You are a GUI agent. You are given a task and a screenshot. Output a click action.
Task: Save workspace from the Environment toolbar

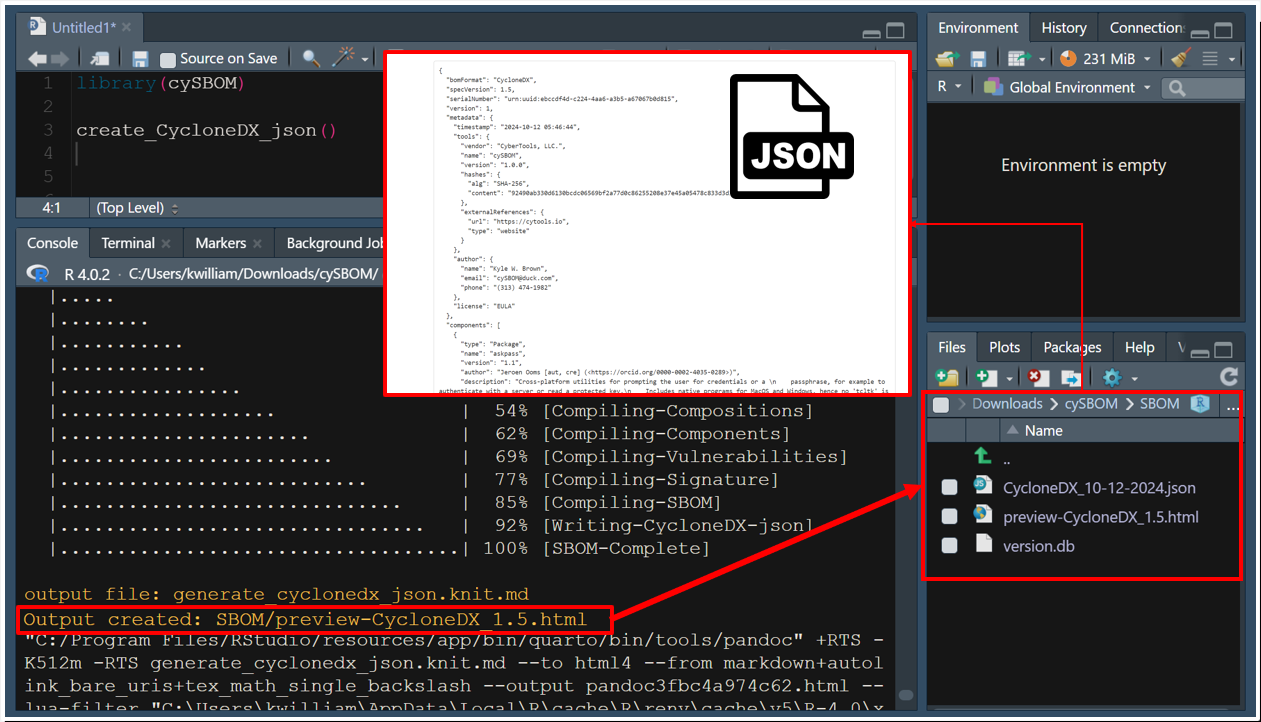[978, 59]
